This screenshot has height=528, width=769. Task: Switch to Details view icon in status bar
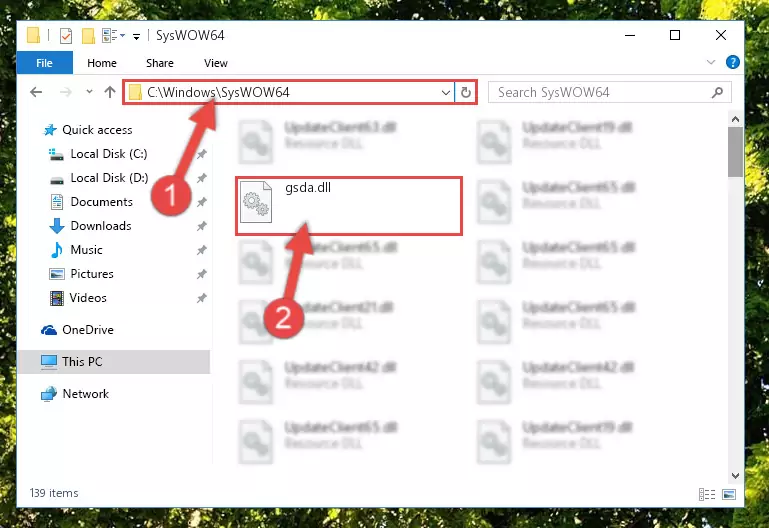[x=707, y=494]
